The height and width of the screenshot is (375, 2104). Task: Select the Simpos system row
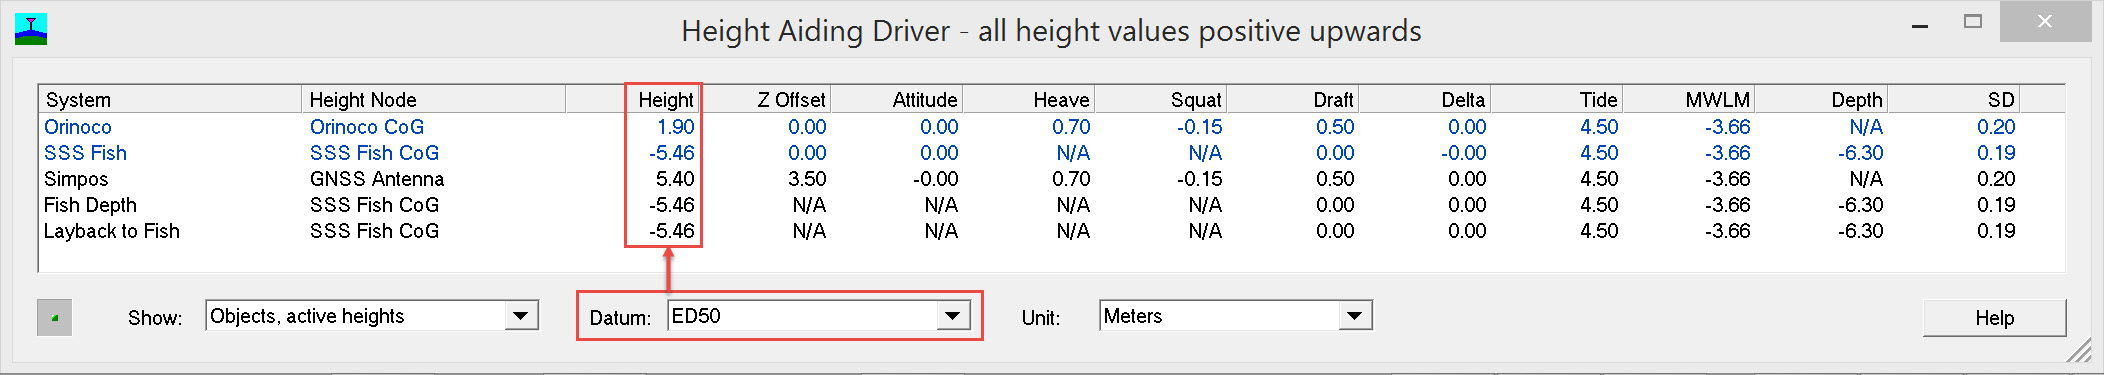coord(1051,179)
